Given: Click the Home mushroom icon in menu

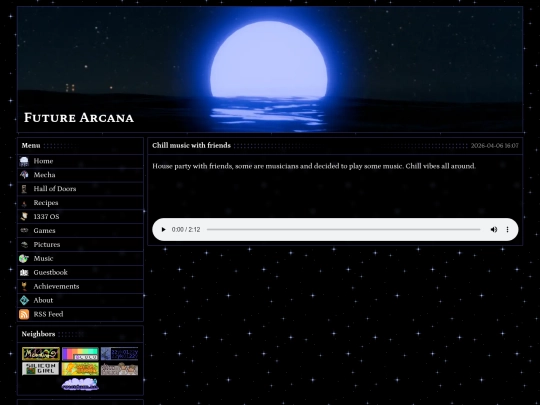Looking at the screenshot, I should point(24,161).
